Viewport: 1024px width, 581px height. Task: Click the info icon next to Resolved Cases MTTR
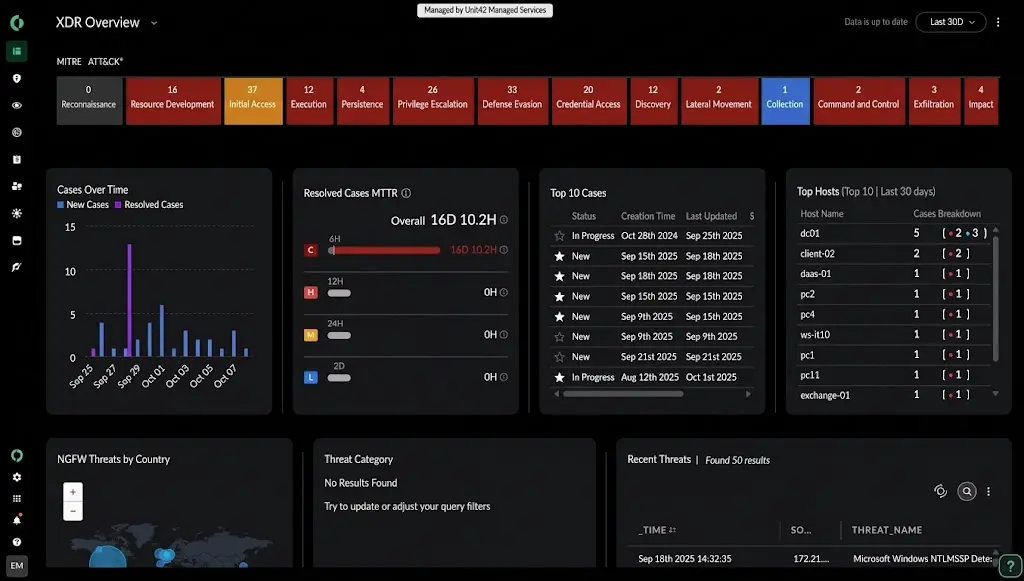[x=406, y=193]
